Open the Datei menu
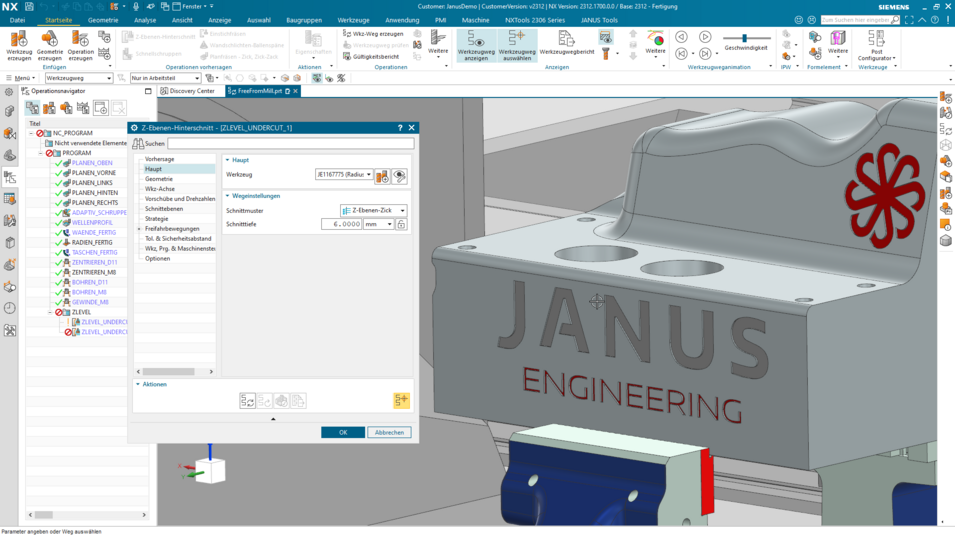 (18, 20)
